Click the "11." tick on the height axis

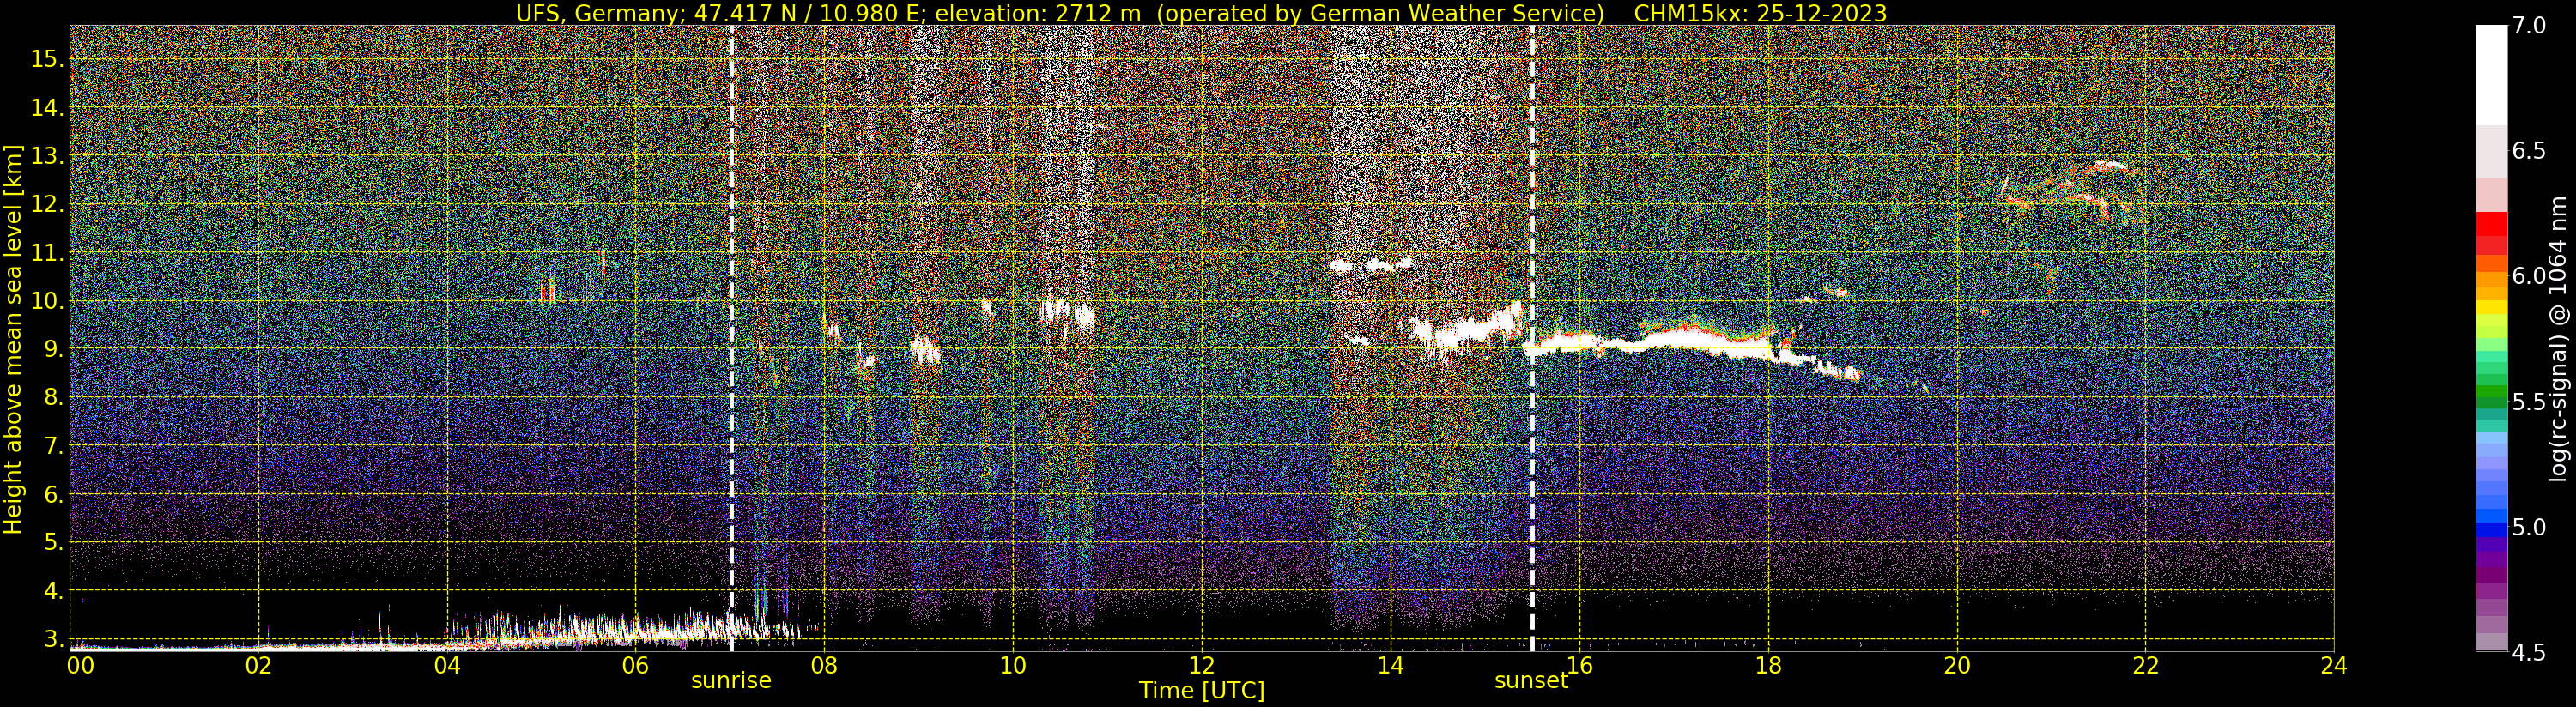coord(47,253)
